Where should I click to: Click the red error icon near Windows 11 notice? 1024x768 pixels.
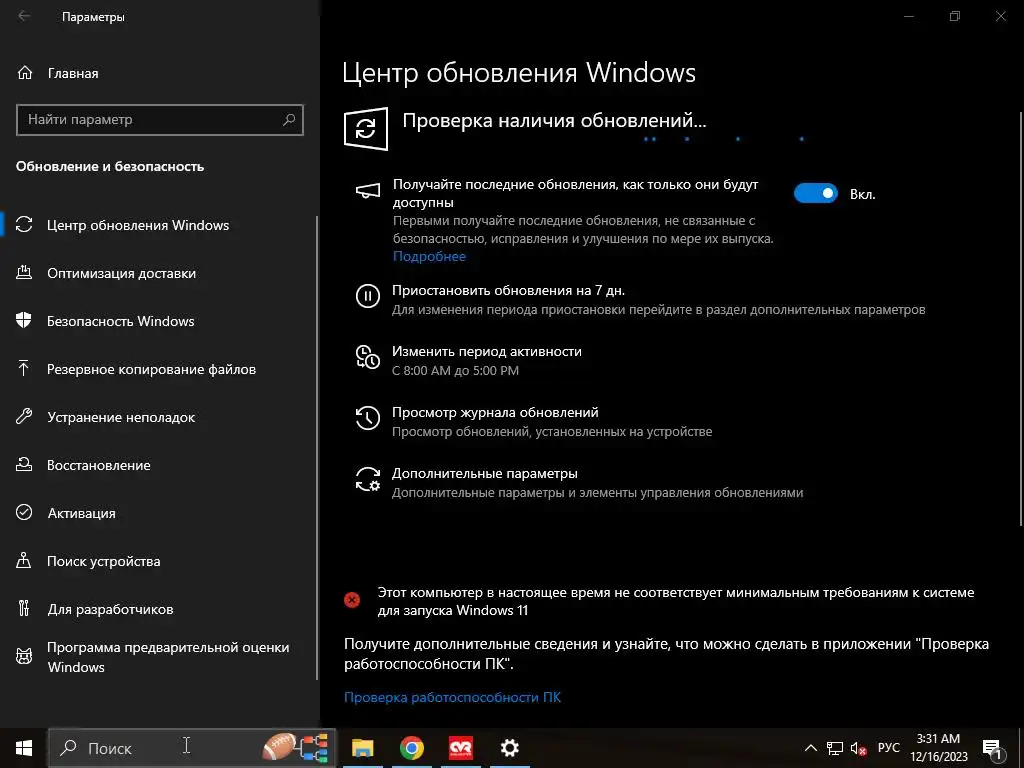click(x=352, y=600)
